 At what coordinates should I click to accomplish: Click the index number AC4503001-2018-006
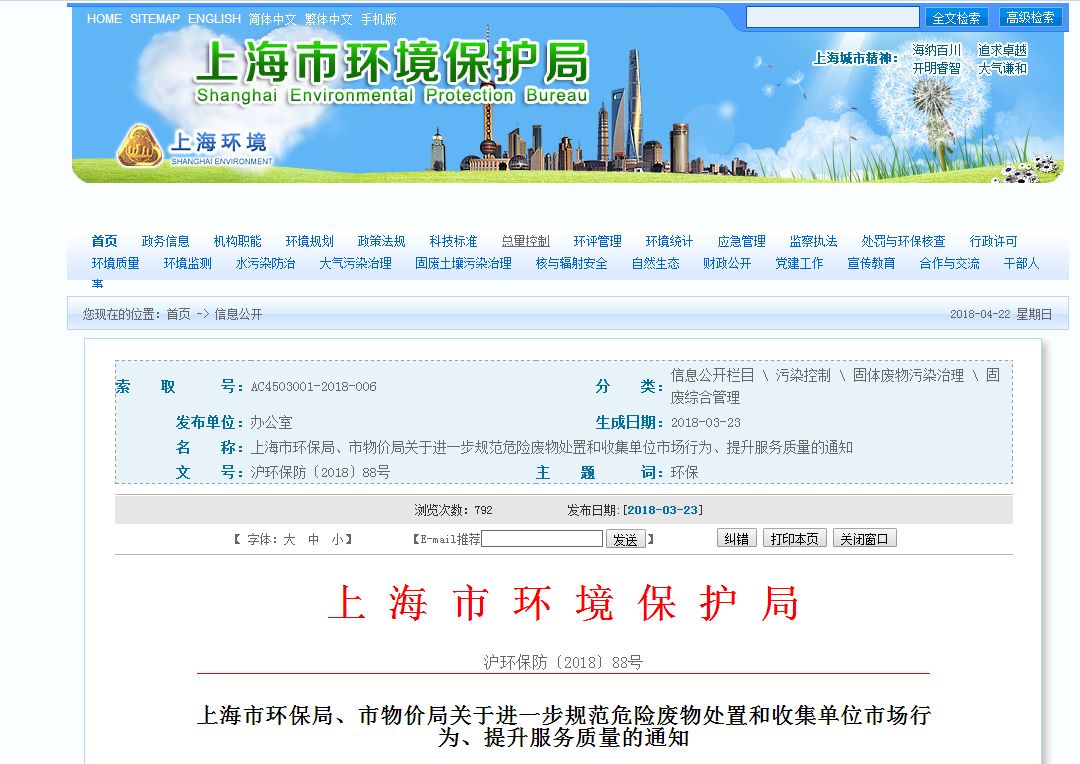[313, 387]
